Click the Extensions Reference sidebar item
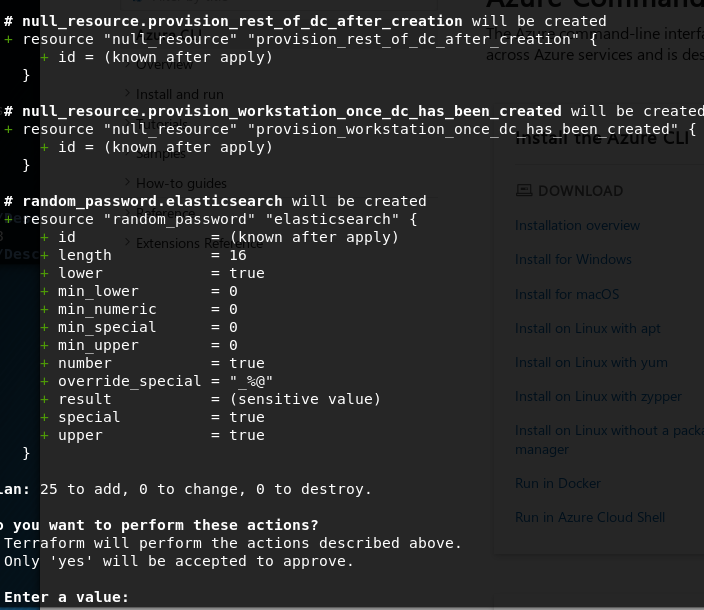Viewport: 704px width, 610px height. tap(199, 243)
